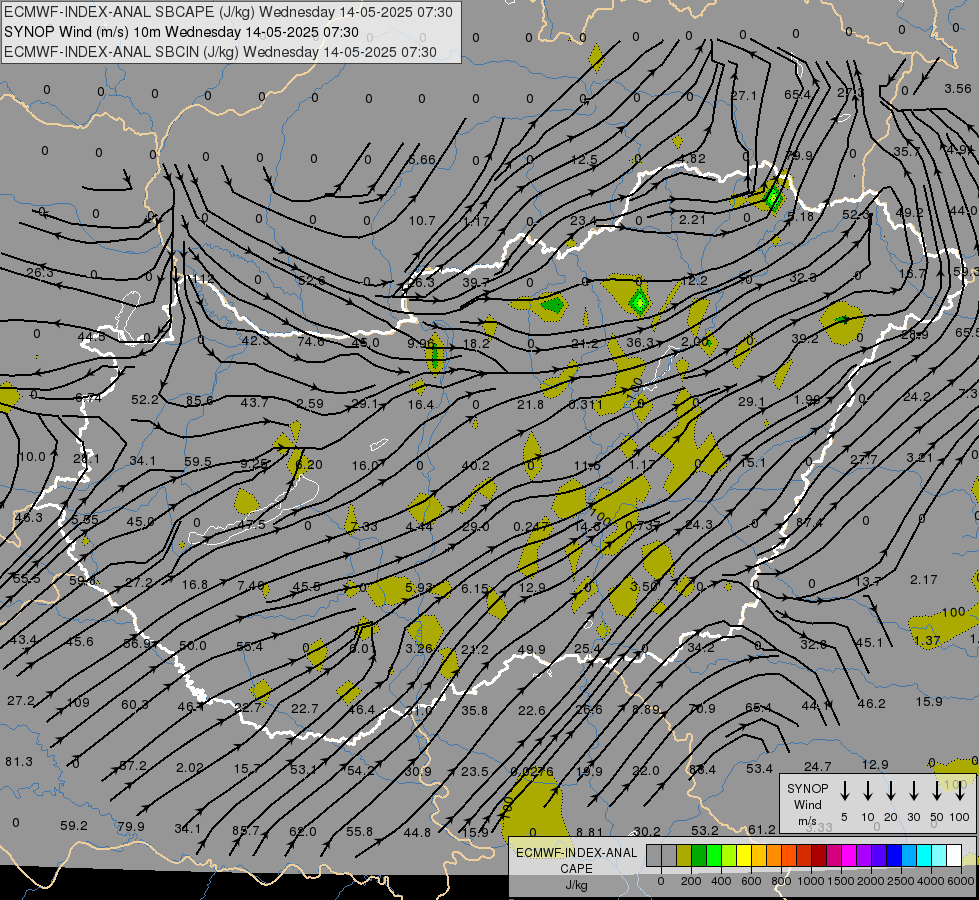Click the map value '70.9'
The image size is (979, 900).
pyautogui.click(x=702, y=708)
